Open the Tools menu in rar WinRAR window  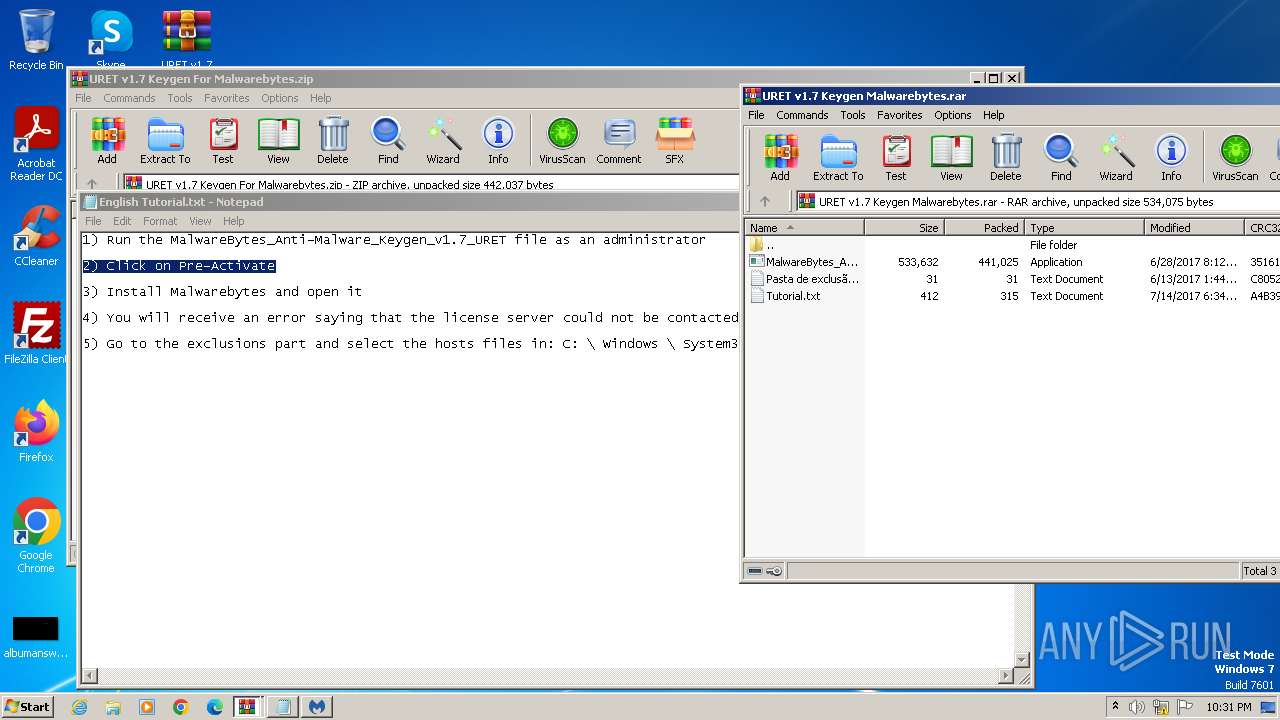853,115
